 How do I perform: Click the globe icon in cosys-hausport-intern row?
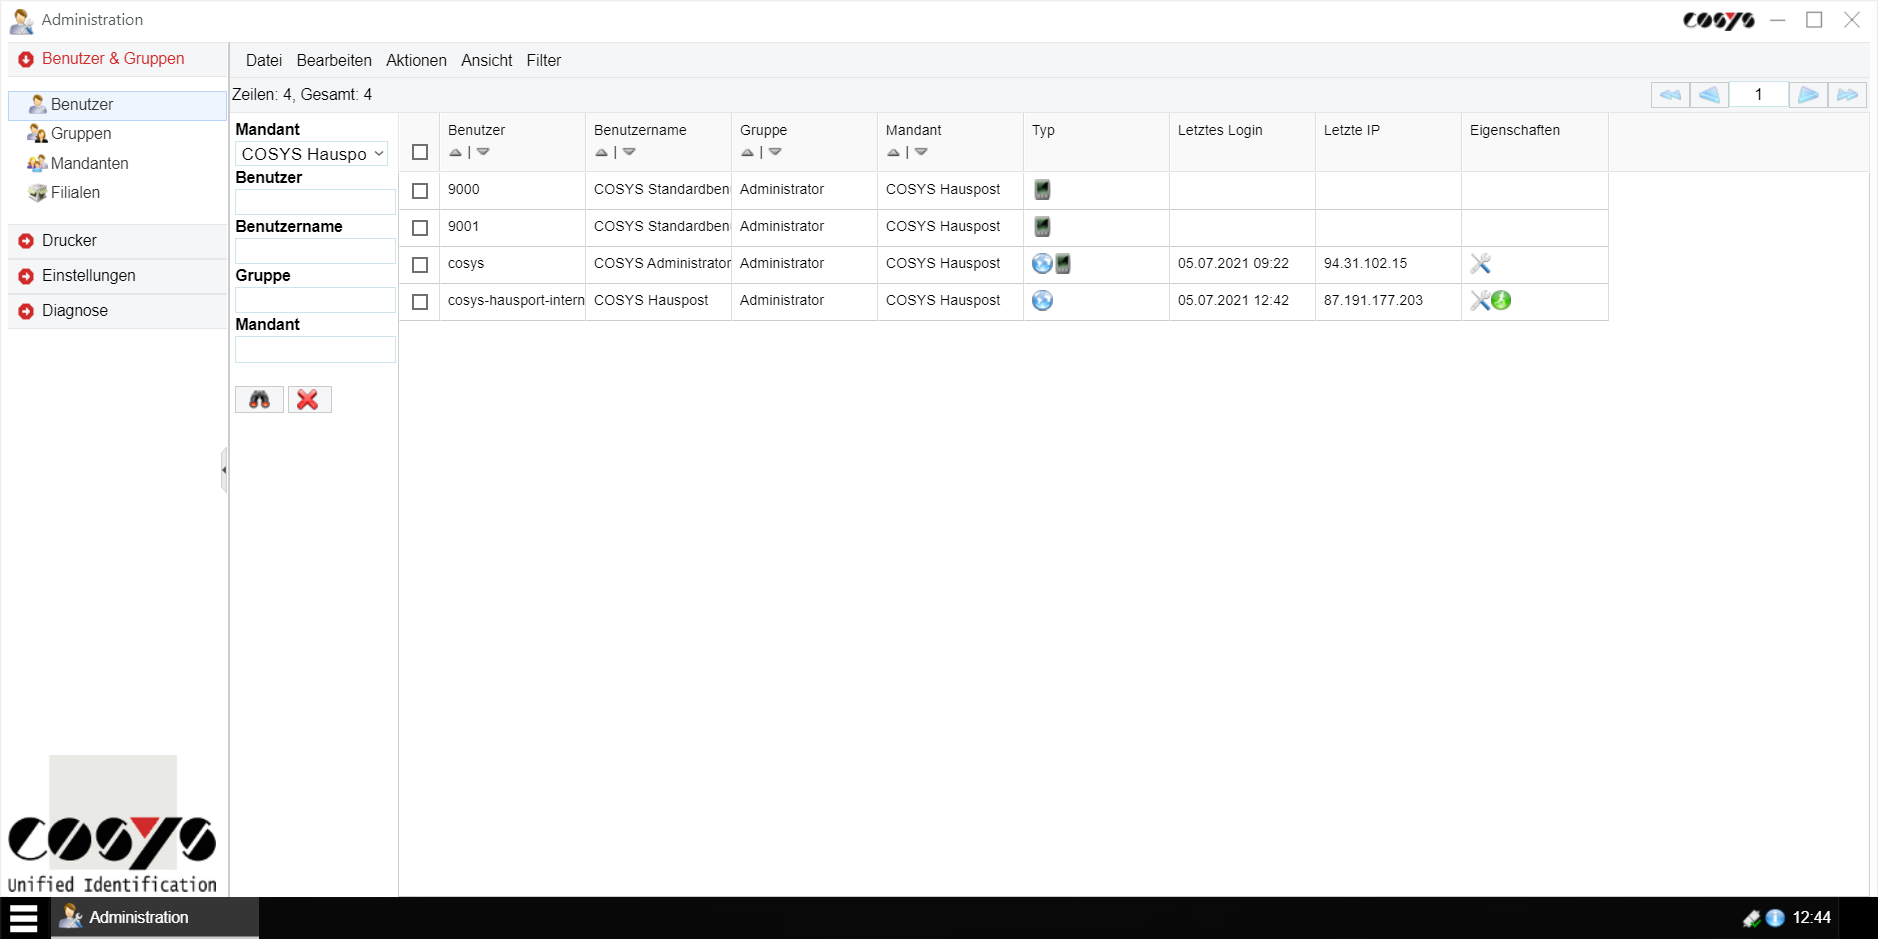pos(1042,301)
